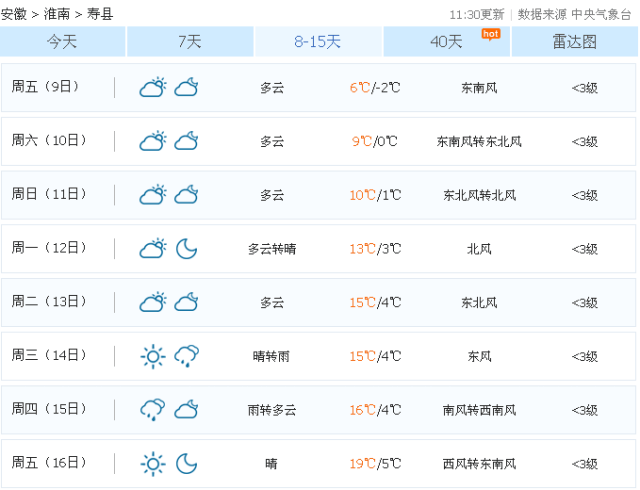Image resolution: width=640 pixels, height=490 pixels.
Task: Click 数据来源 中央气象台 text
Action: (x=574, y=15)
